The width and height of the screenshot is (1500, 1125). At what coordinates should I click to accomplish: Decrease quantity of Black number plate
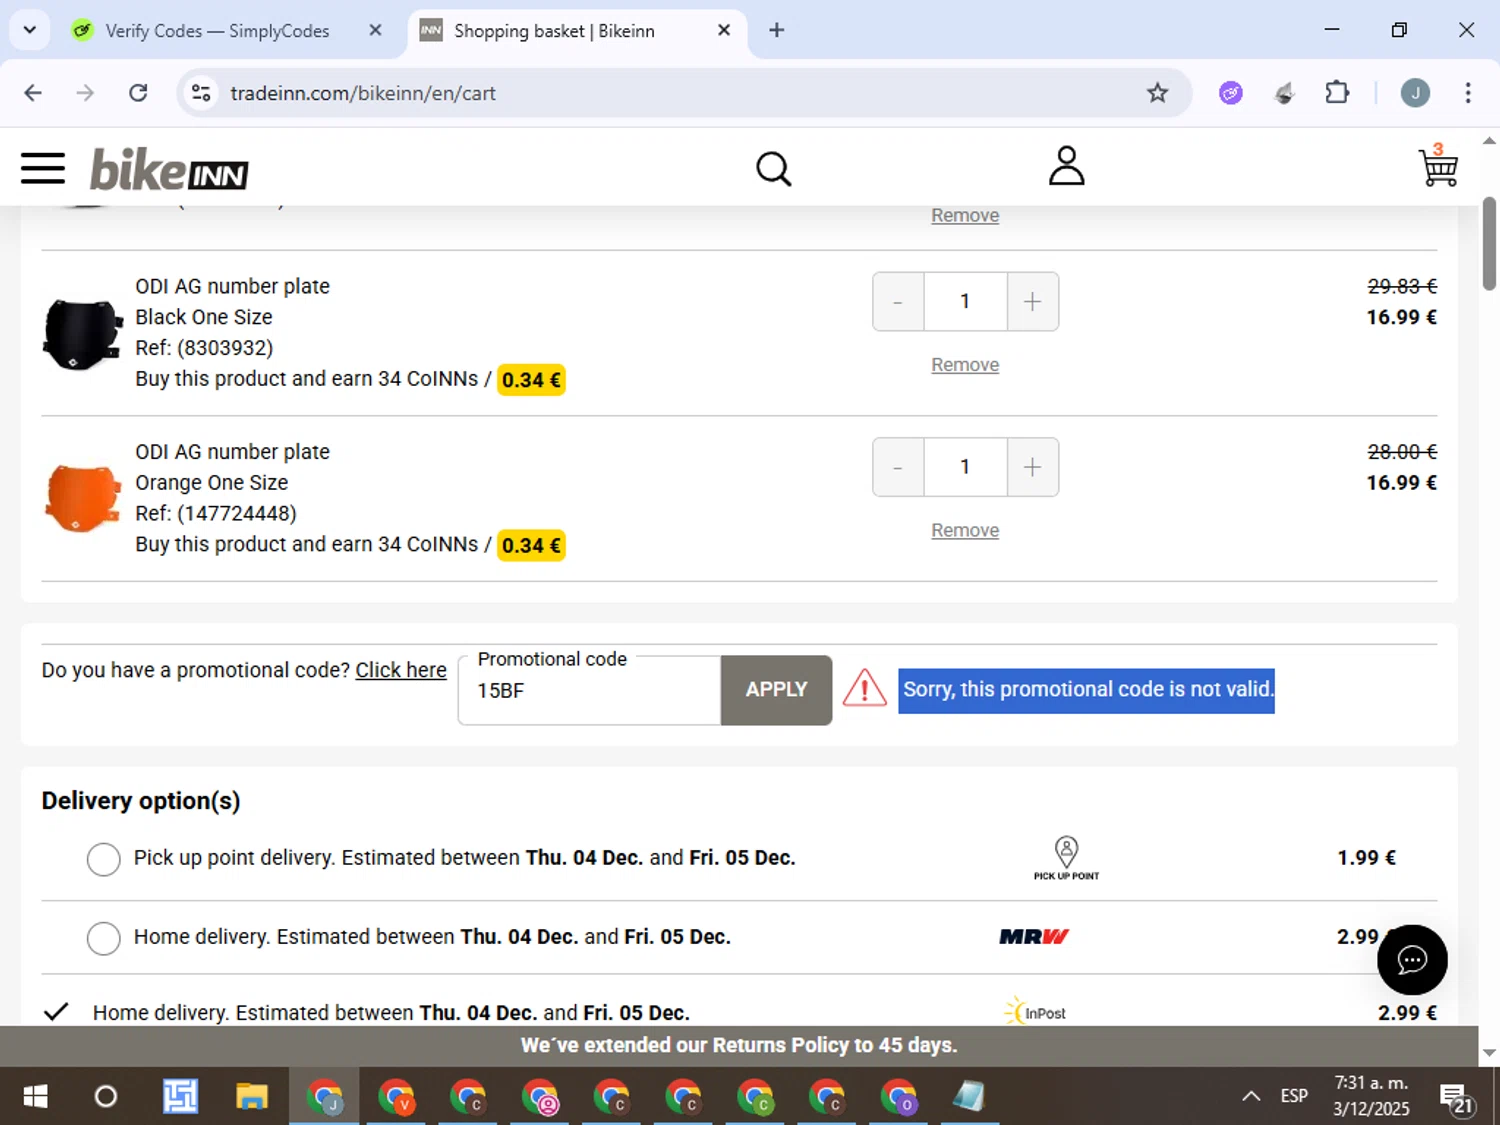point(898,301)
